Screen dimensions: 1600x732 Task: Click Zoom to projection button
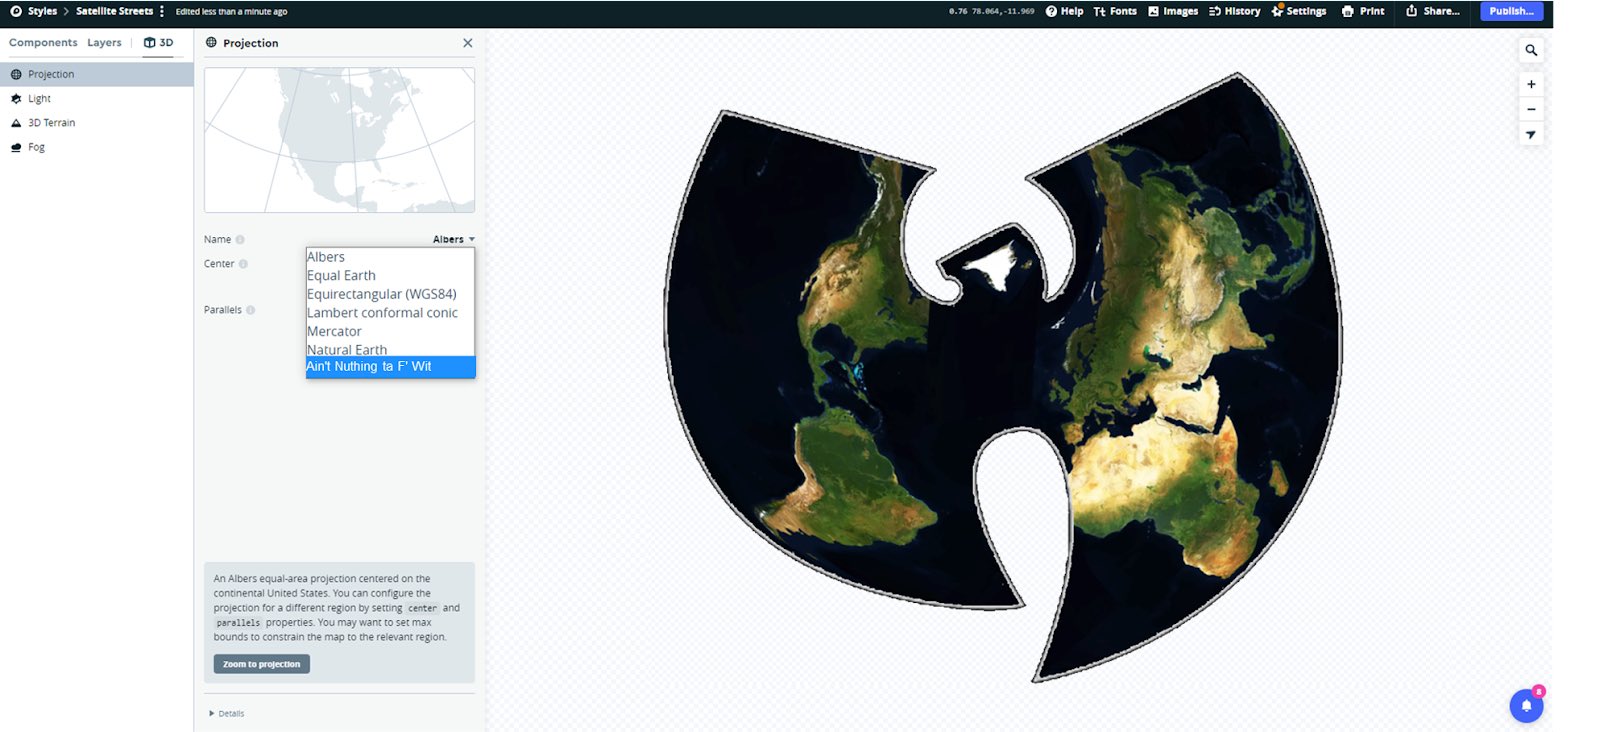click(x=261, y=664)
